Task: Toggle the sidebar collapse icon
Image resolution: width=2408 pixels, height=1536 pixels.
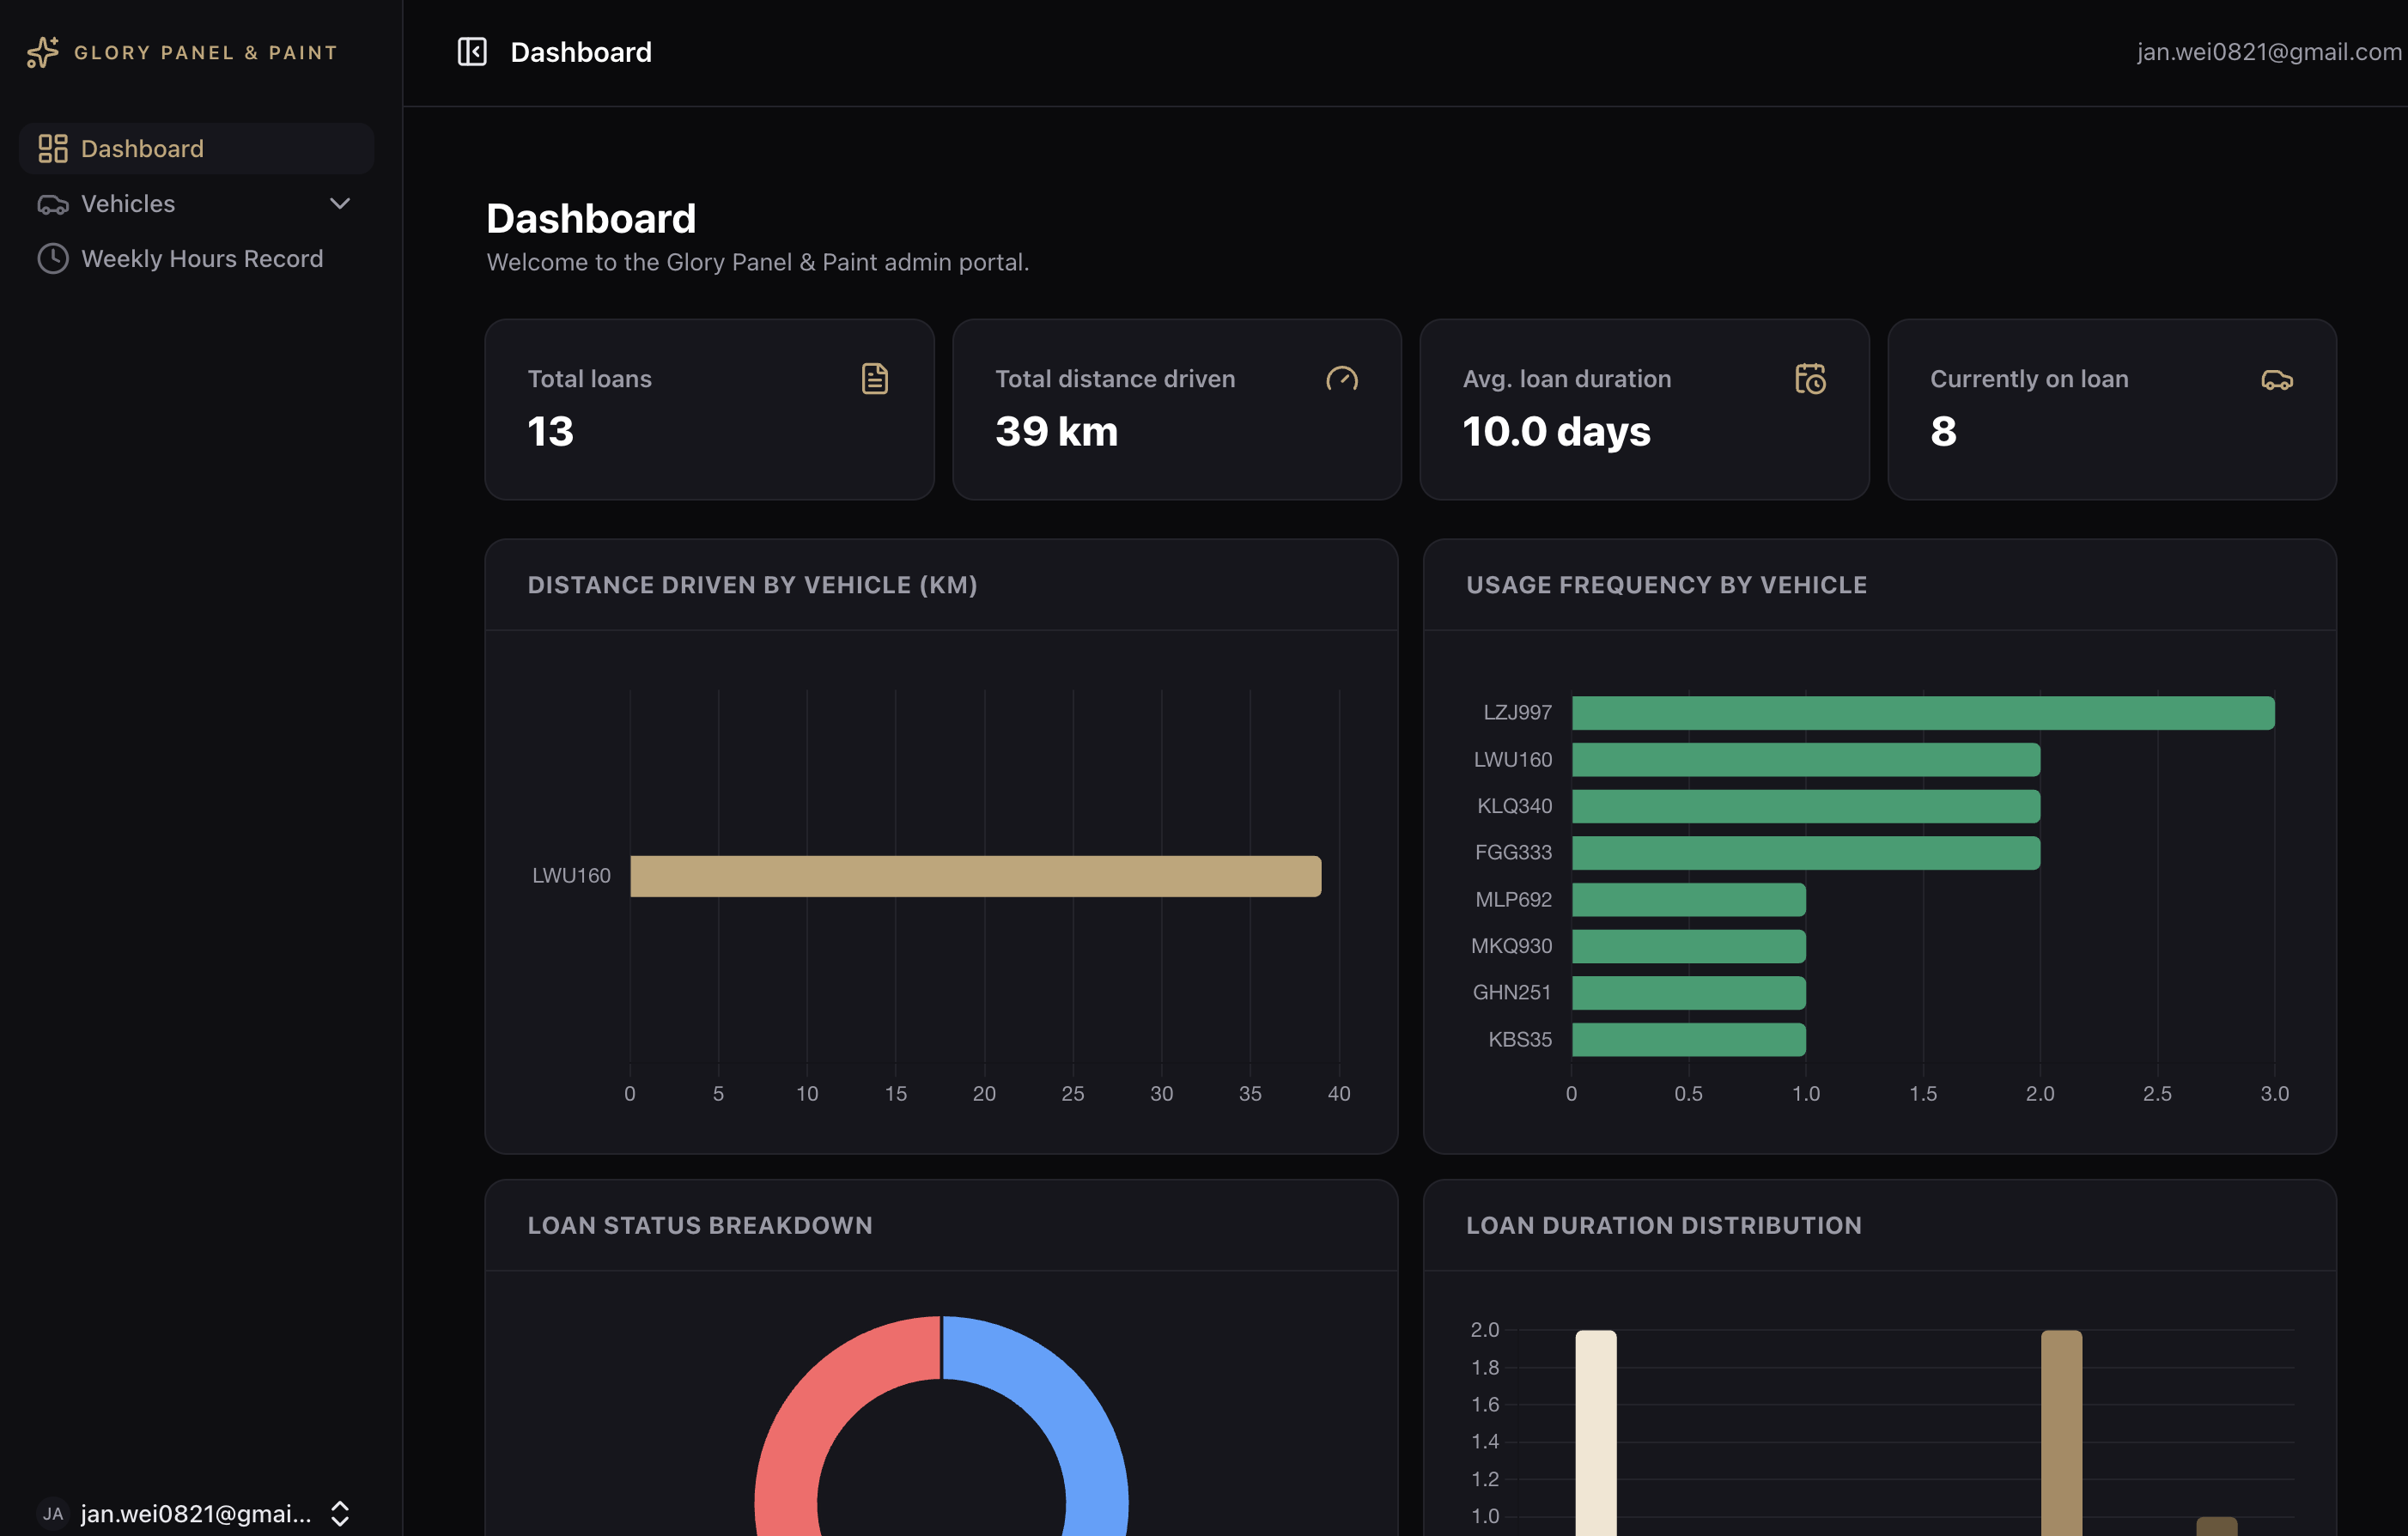Action: pyautogui.click(x=472, y=52)
